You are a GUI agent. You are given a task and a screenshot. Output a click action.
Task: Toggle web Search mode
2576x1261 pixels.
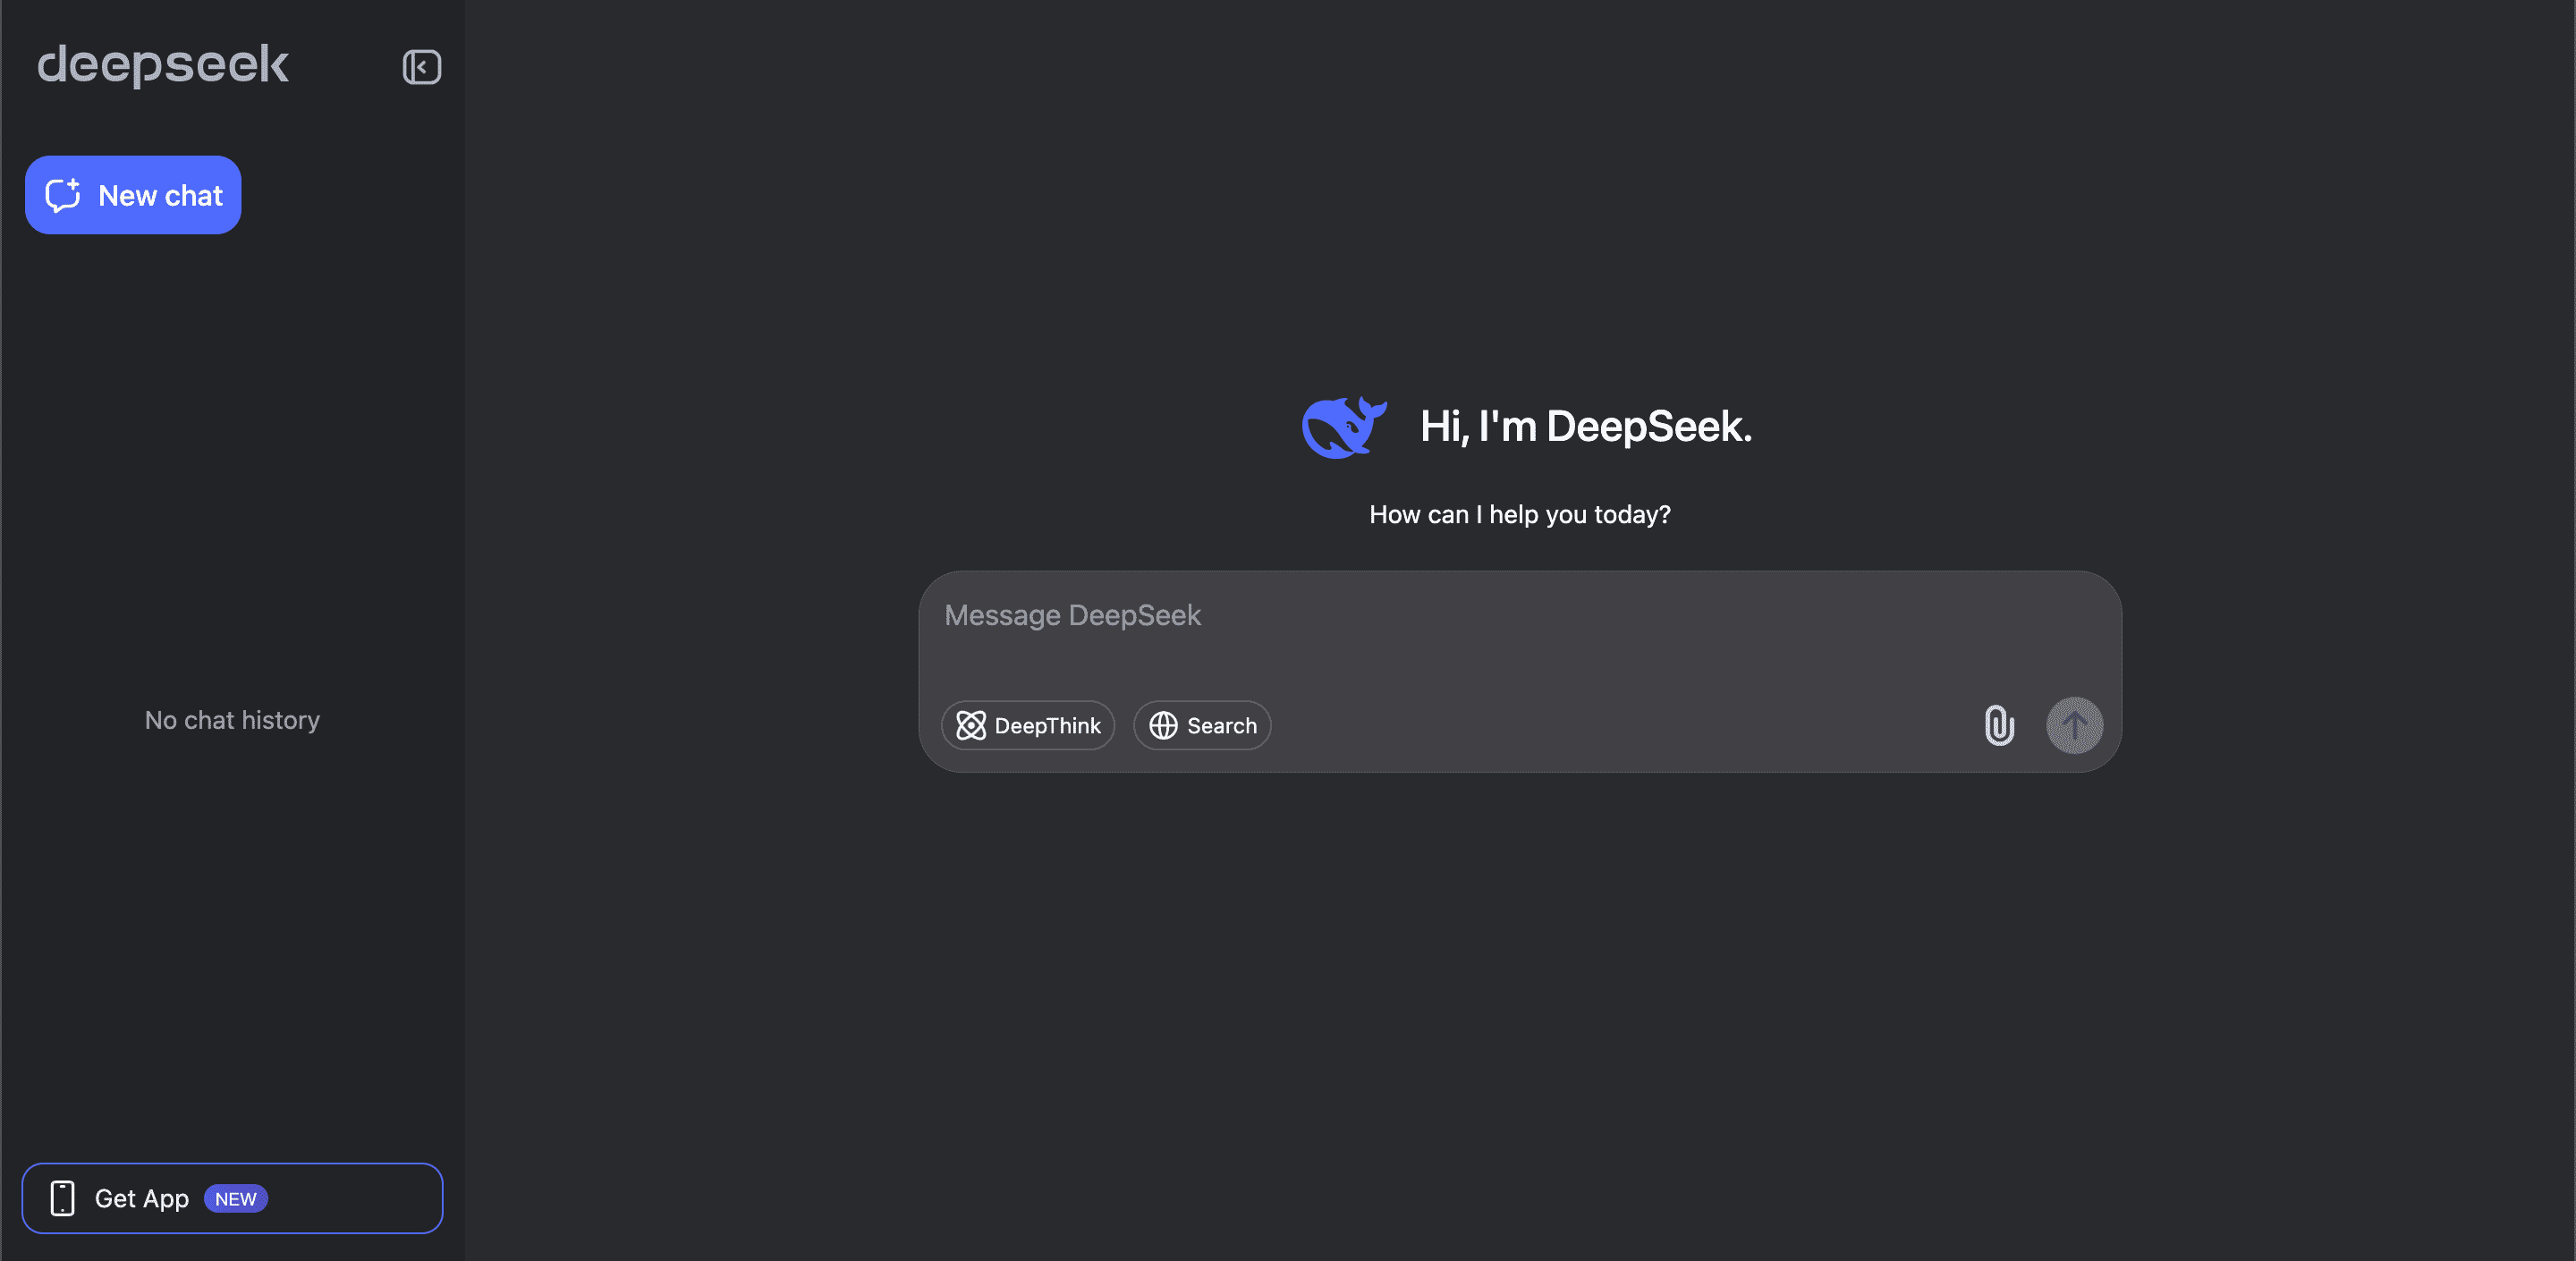(x=1201, y=726)
